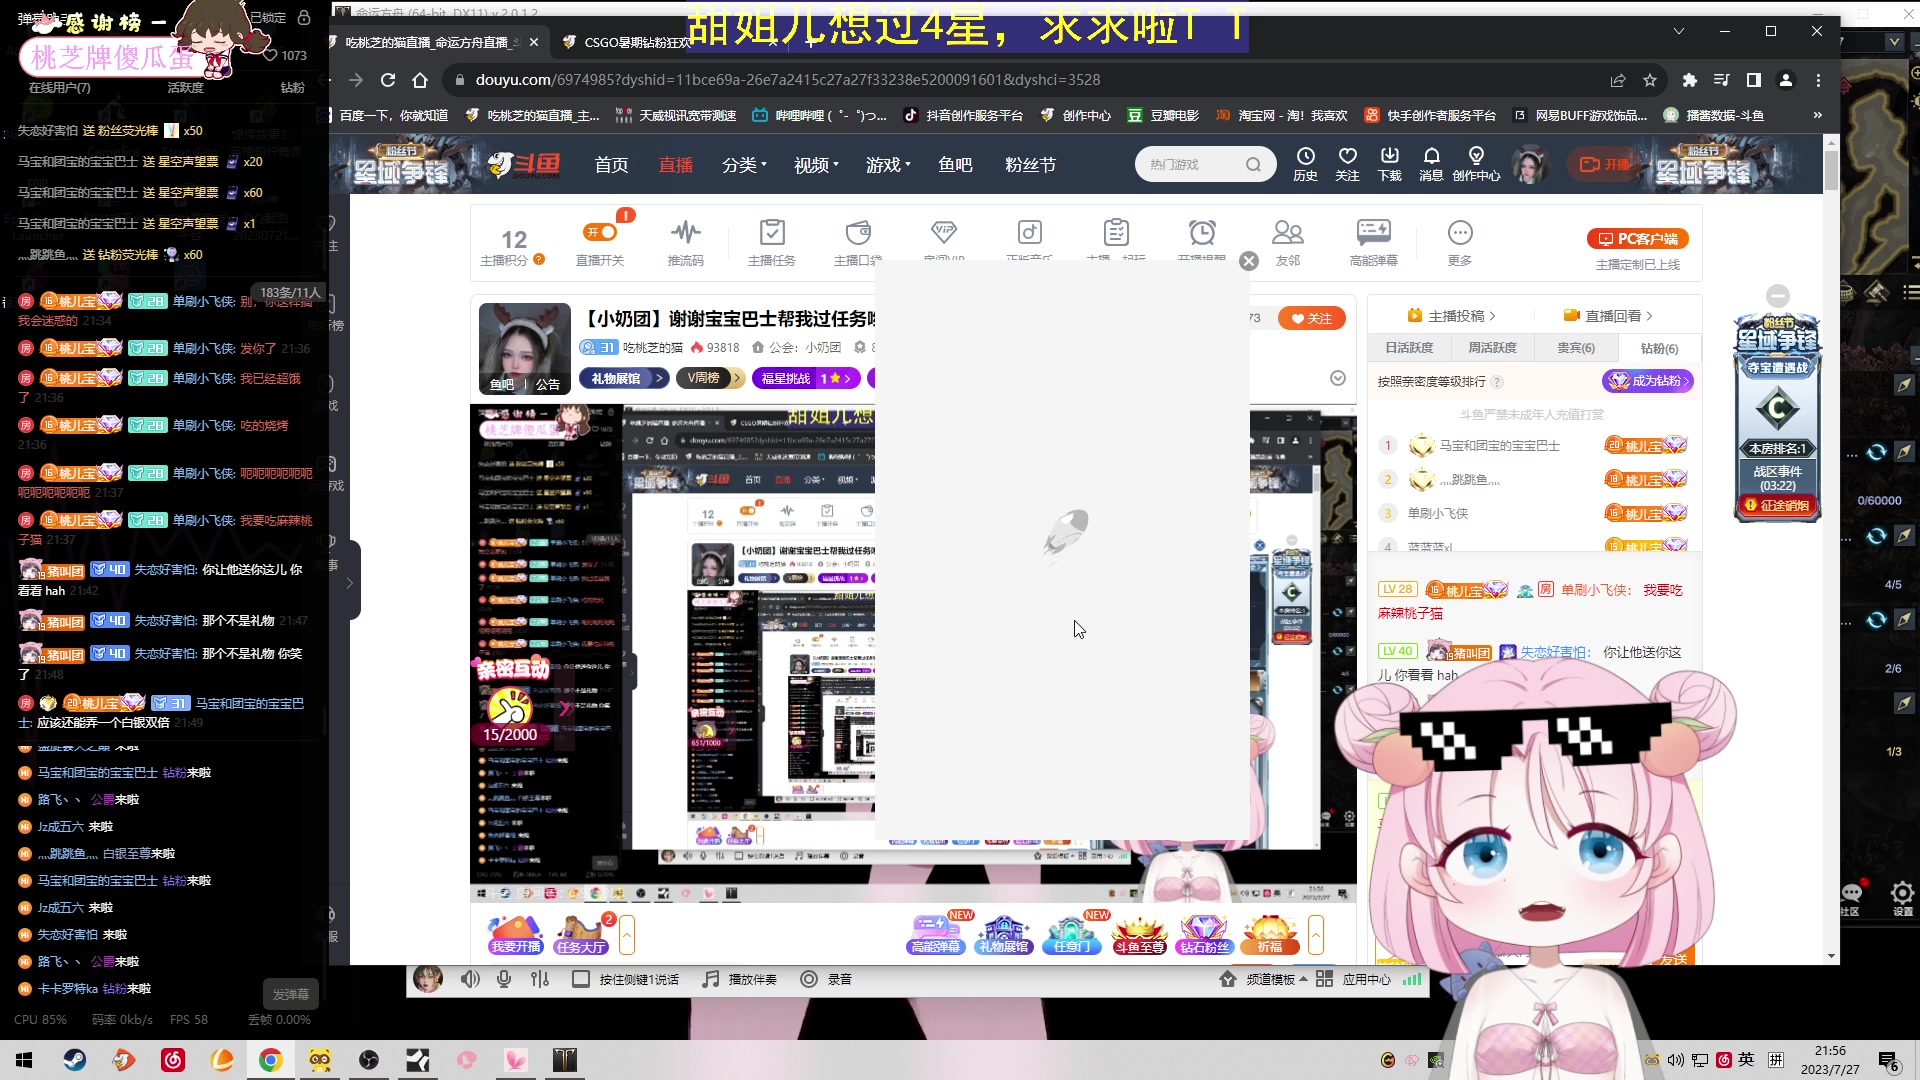Open 鱼吧 in the Douyu nav
Image resolution: width=1920 pixels, height=1080 pixels.
pos(955,165)
